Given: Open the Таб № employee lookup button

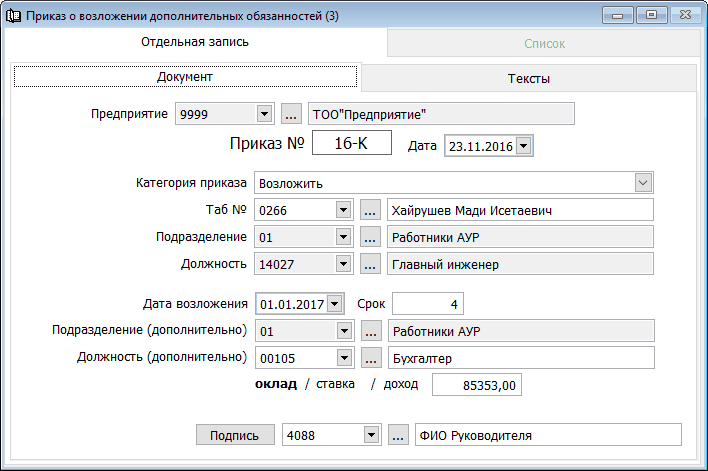Looking at the screenshot, I should [370, 210].
